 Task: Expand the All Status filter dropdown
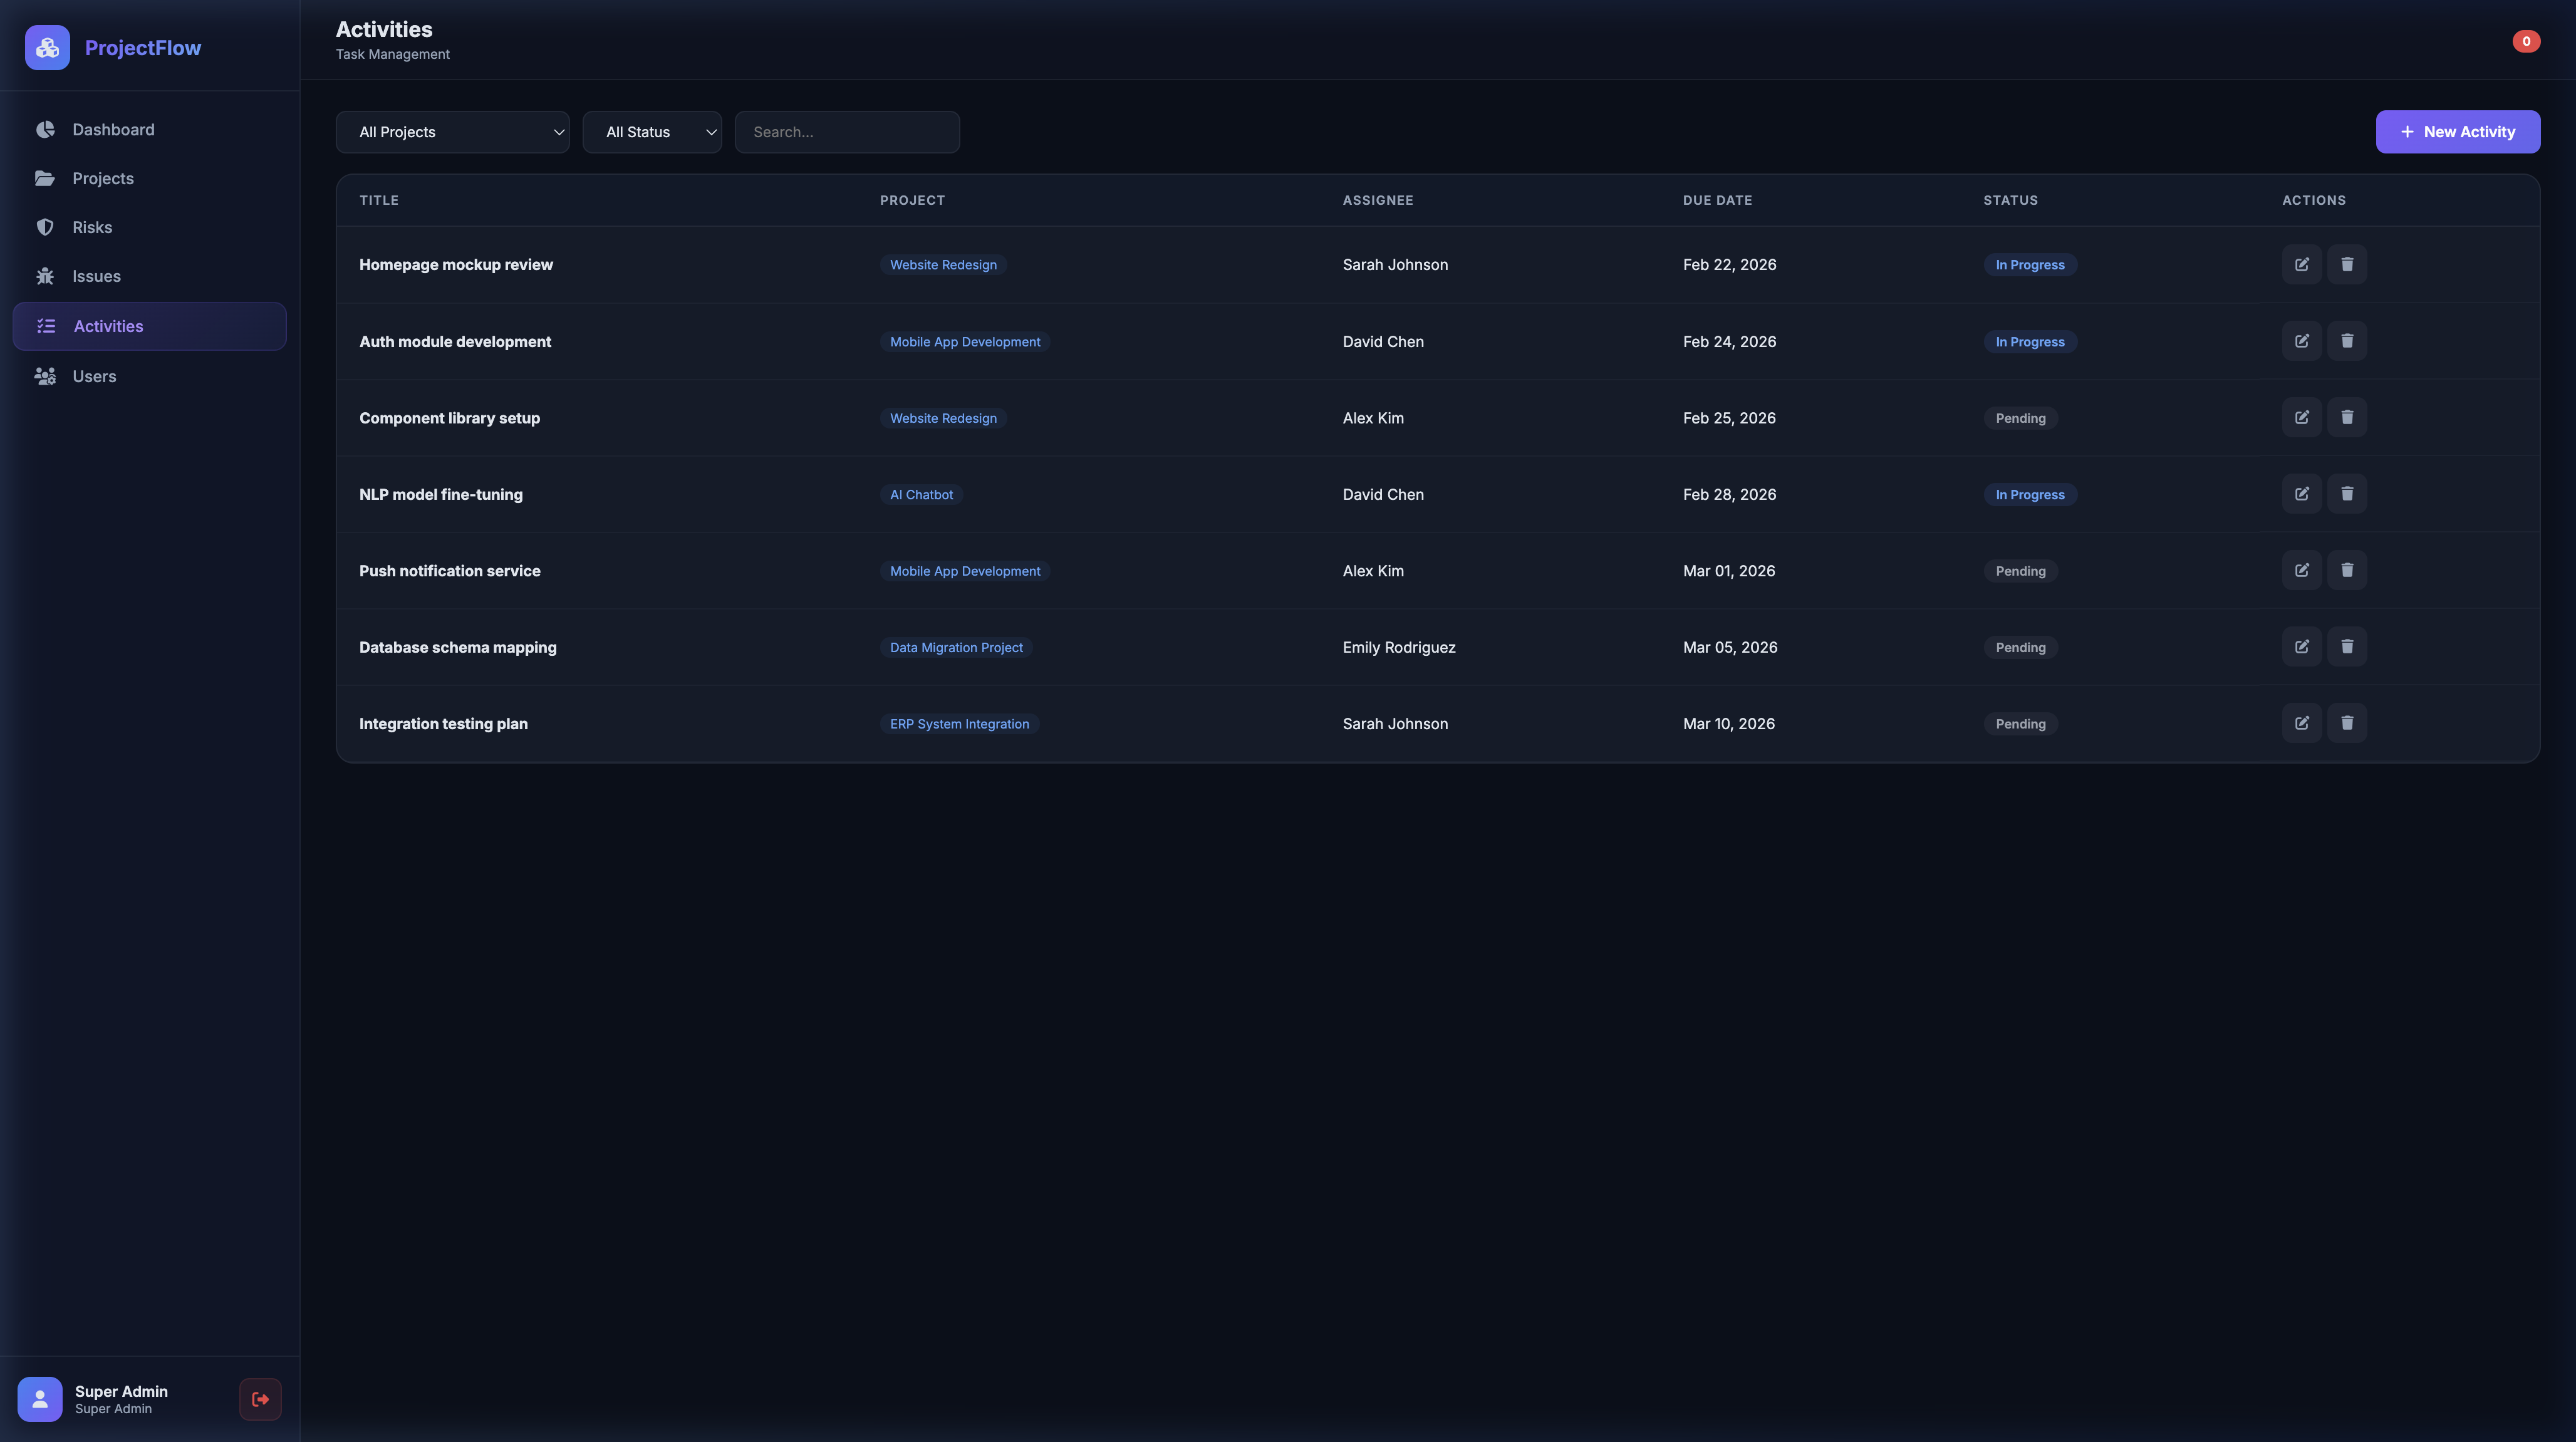(651, 132)
